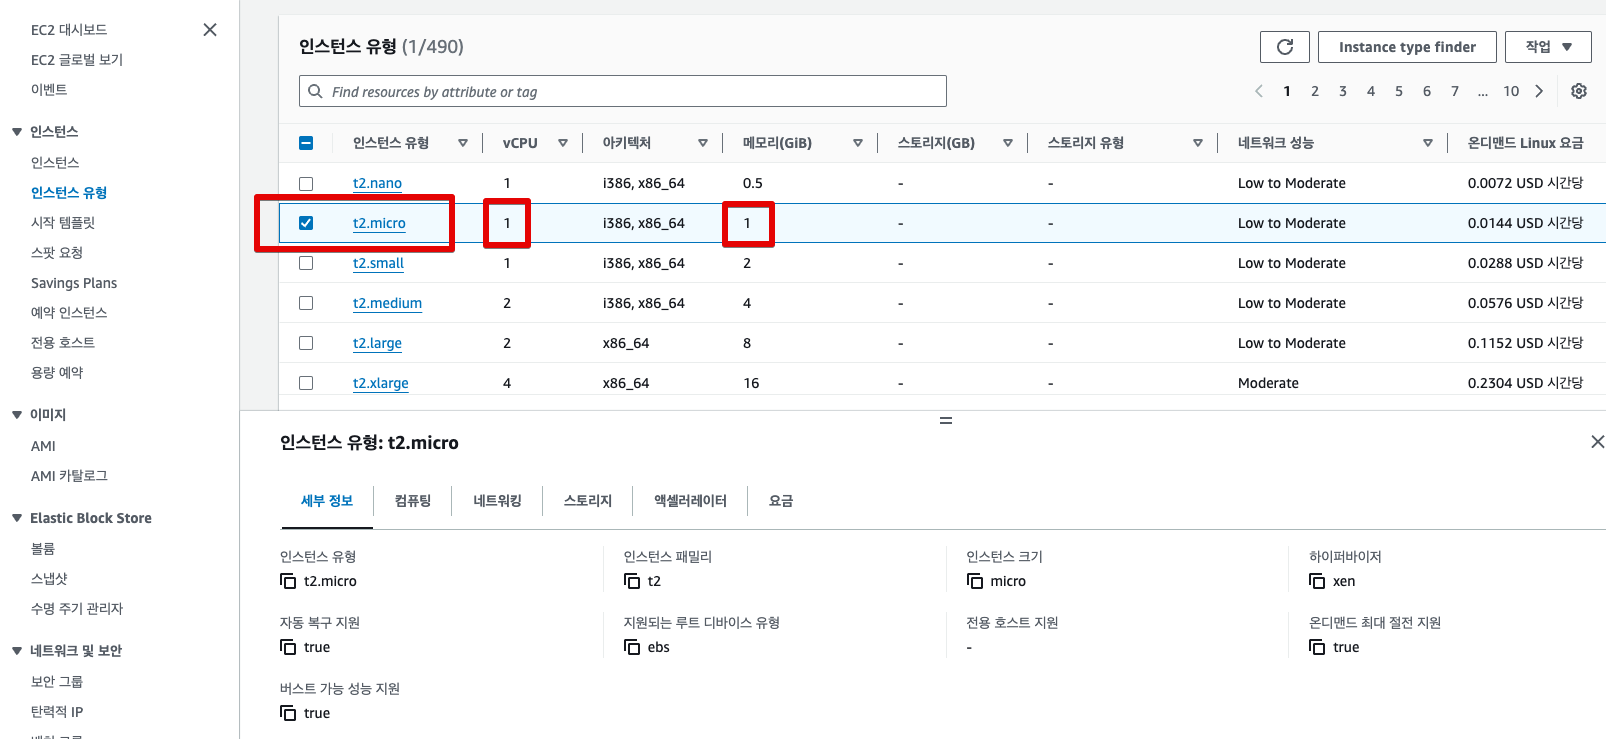The height and width of the screenshot is (739, 1606).
Task: Check the t2.large row checkbox
Action: (x=306, y=343)
